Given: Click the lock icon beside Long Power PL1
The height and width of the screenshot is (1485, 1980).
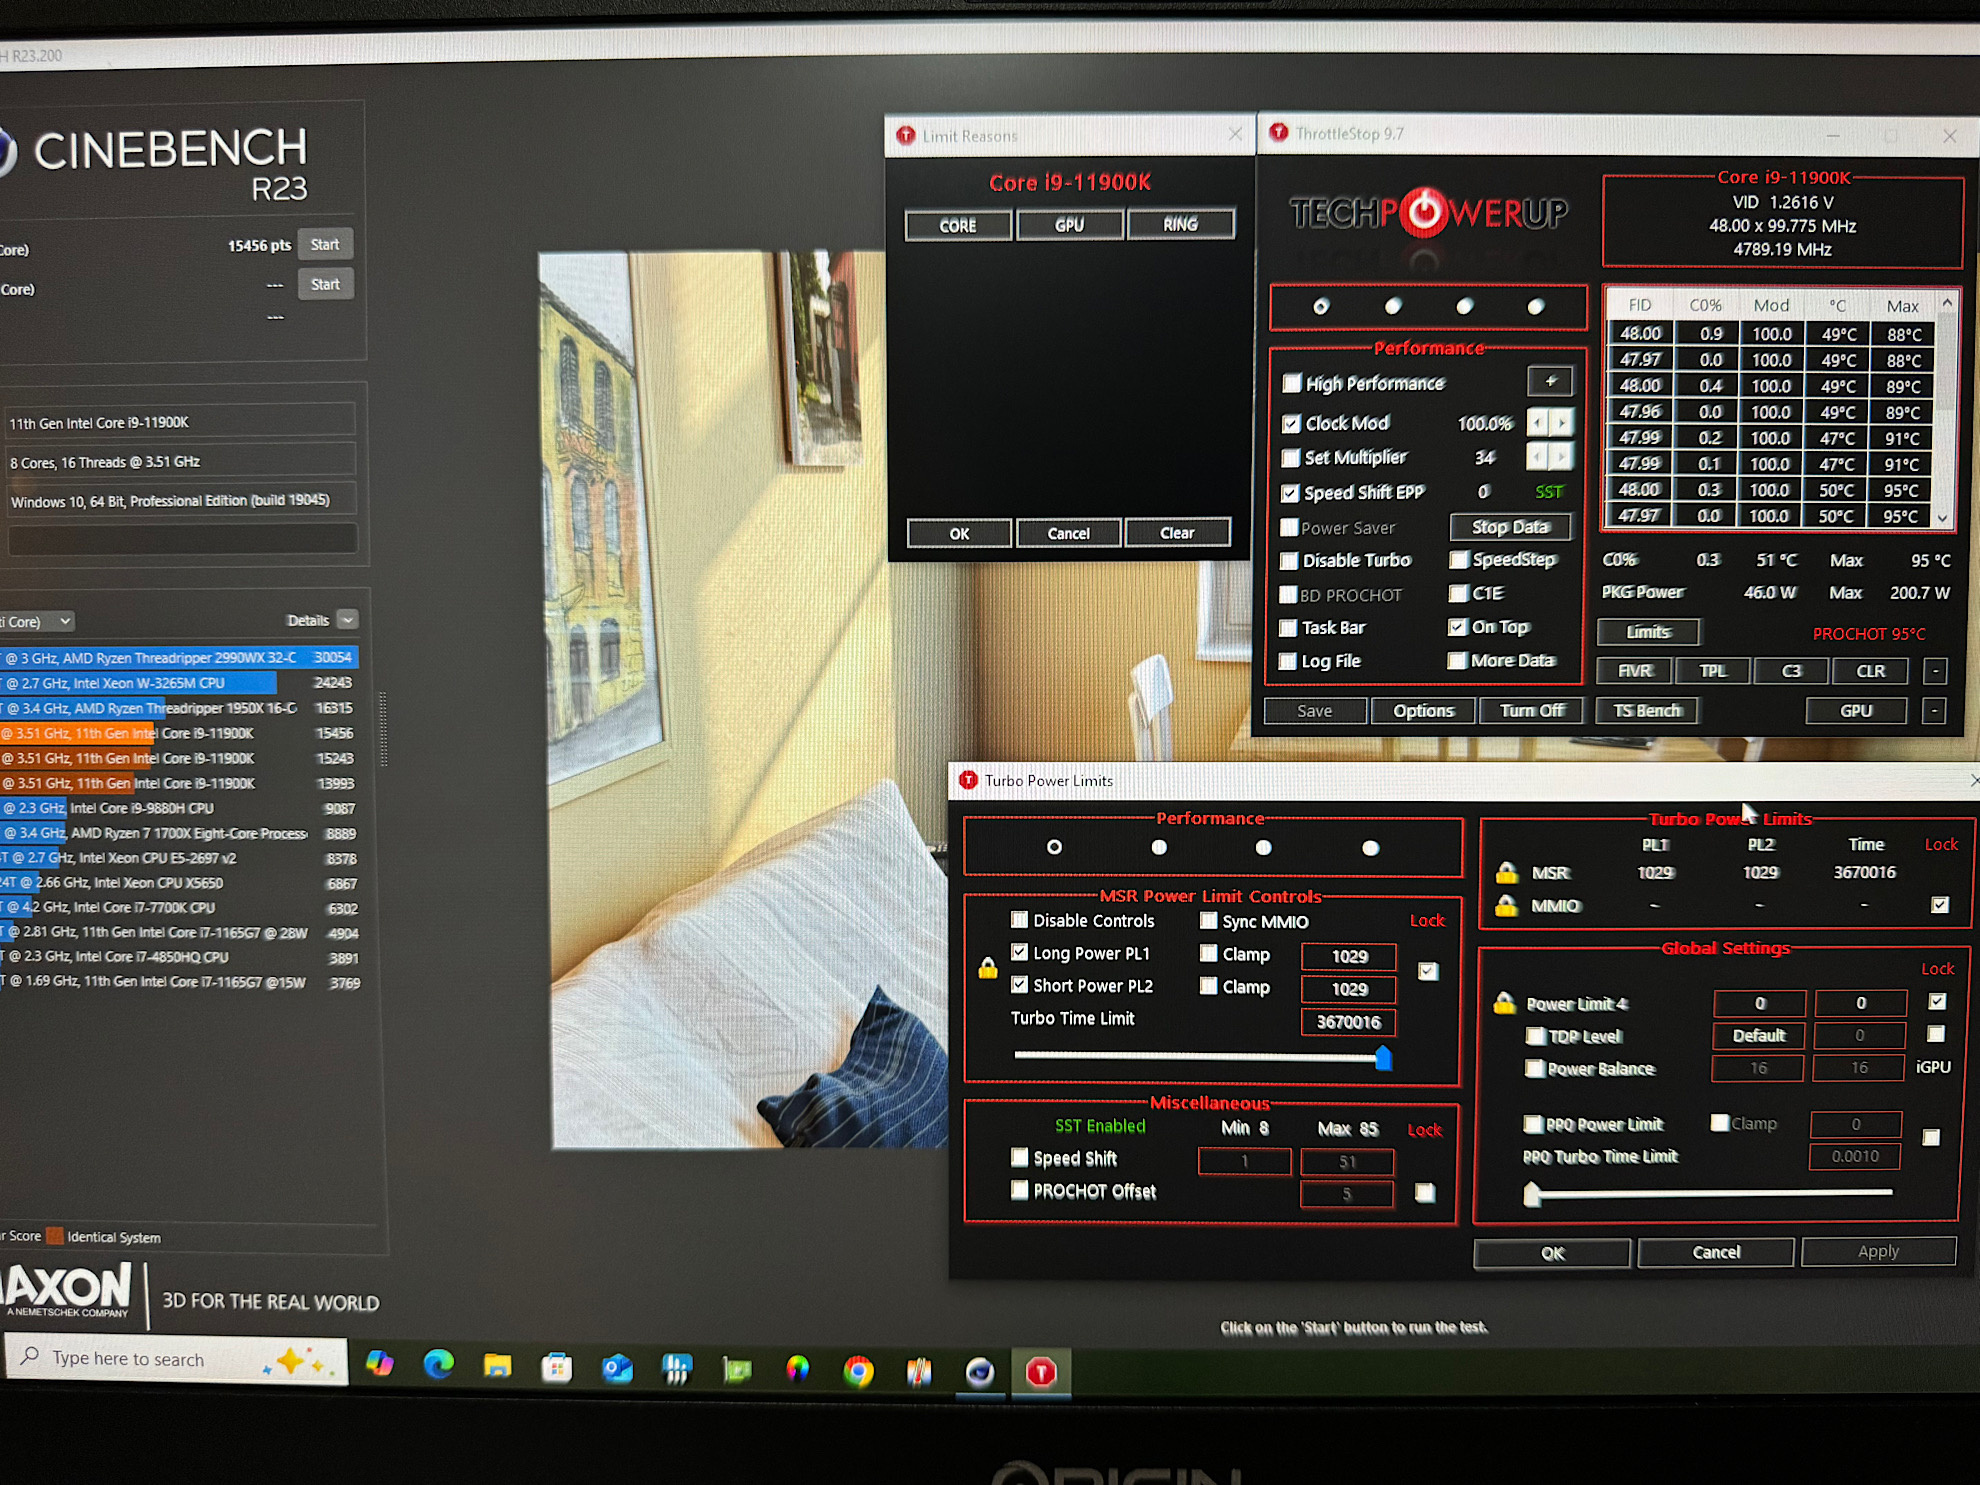Looking at the screenshot, I should [988, 968].
